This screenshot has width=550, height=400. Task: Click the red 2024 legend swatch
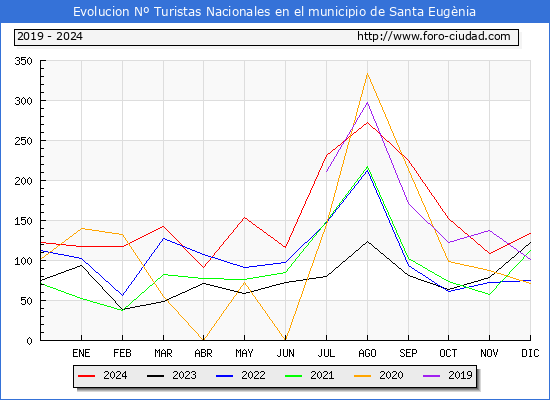click(x=87, y=376)
